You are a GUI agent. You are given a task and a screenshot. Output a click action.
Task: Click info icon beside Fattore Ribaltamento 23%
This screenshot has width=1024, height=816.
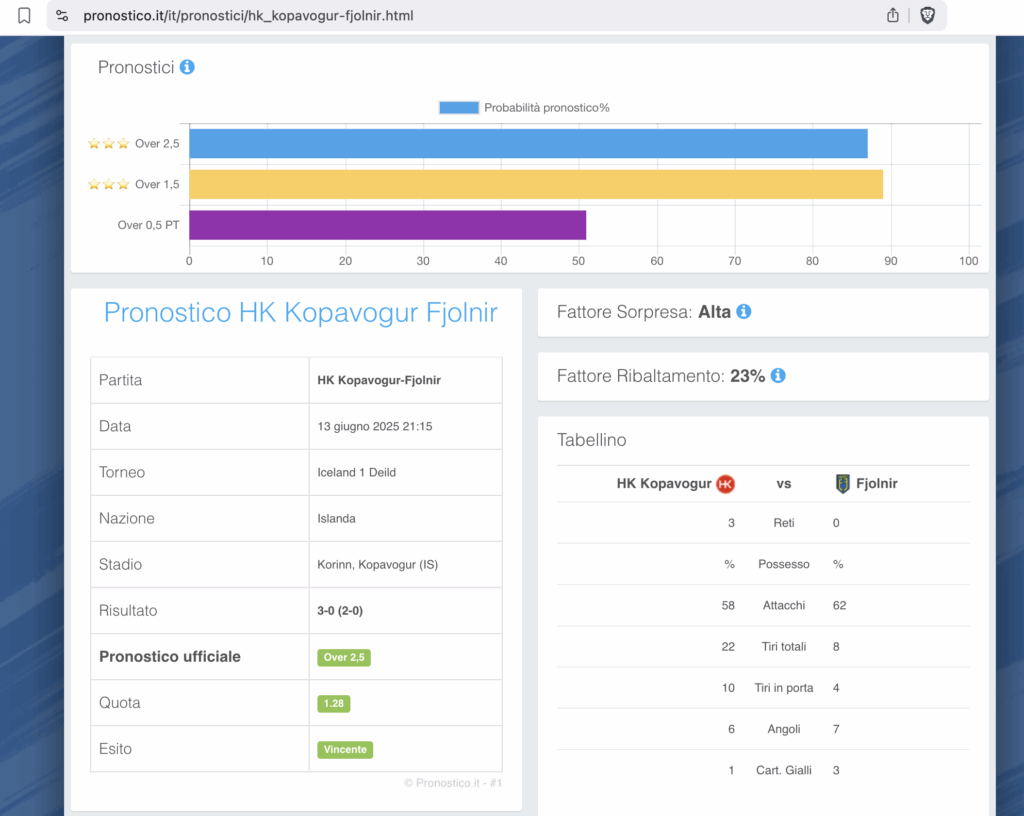click(x=778, y=376)
